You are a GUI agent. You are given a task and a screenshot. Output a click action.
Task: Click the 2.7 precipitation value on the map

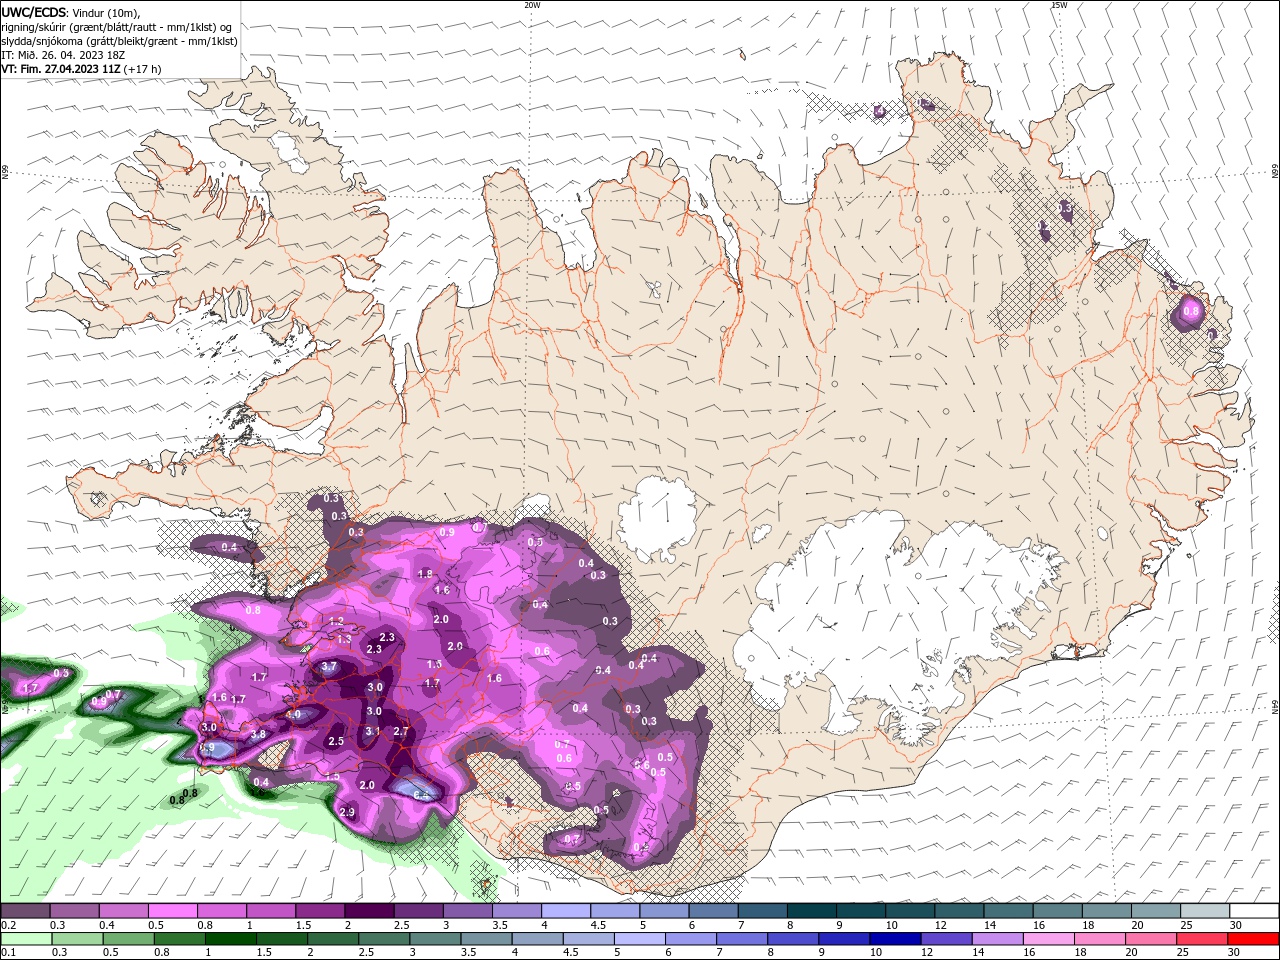pos(401,732)
